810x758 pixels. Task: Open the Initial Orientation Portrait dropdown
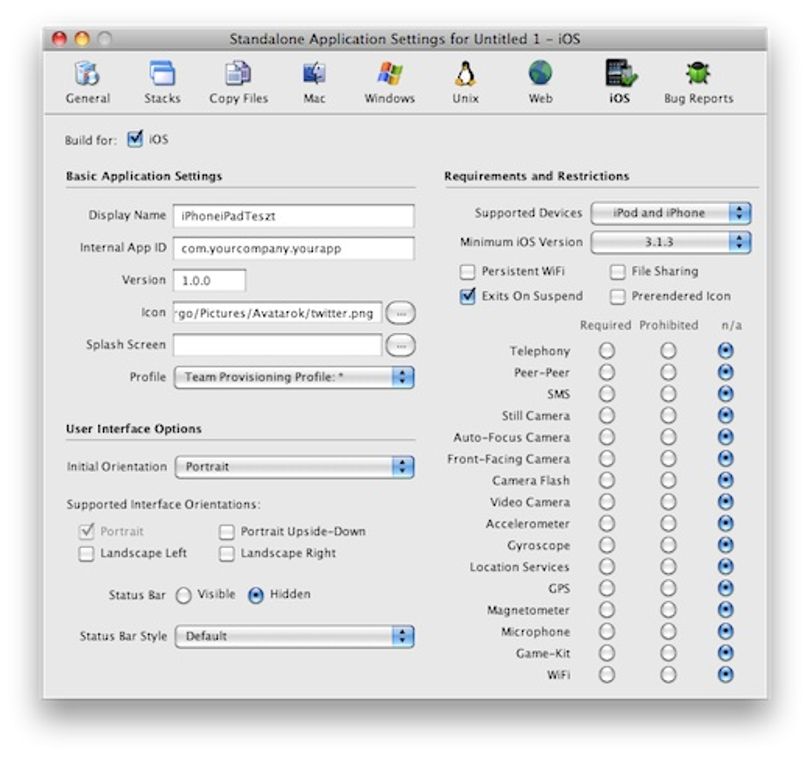point(294,467)
